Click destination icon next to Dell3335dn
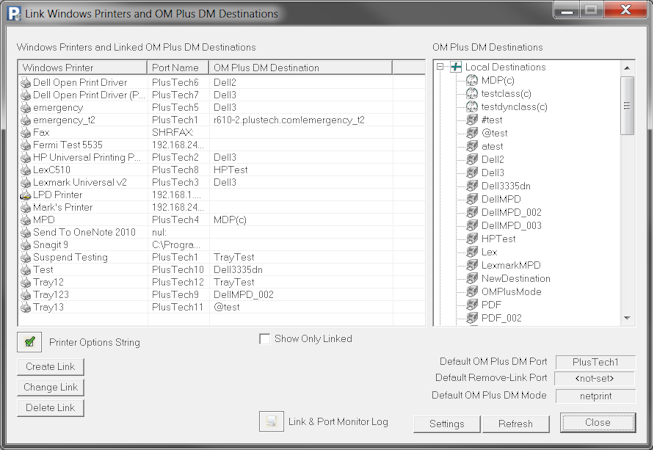The width and height of the screenshot is (653, 450). 472,186
